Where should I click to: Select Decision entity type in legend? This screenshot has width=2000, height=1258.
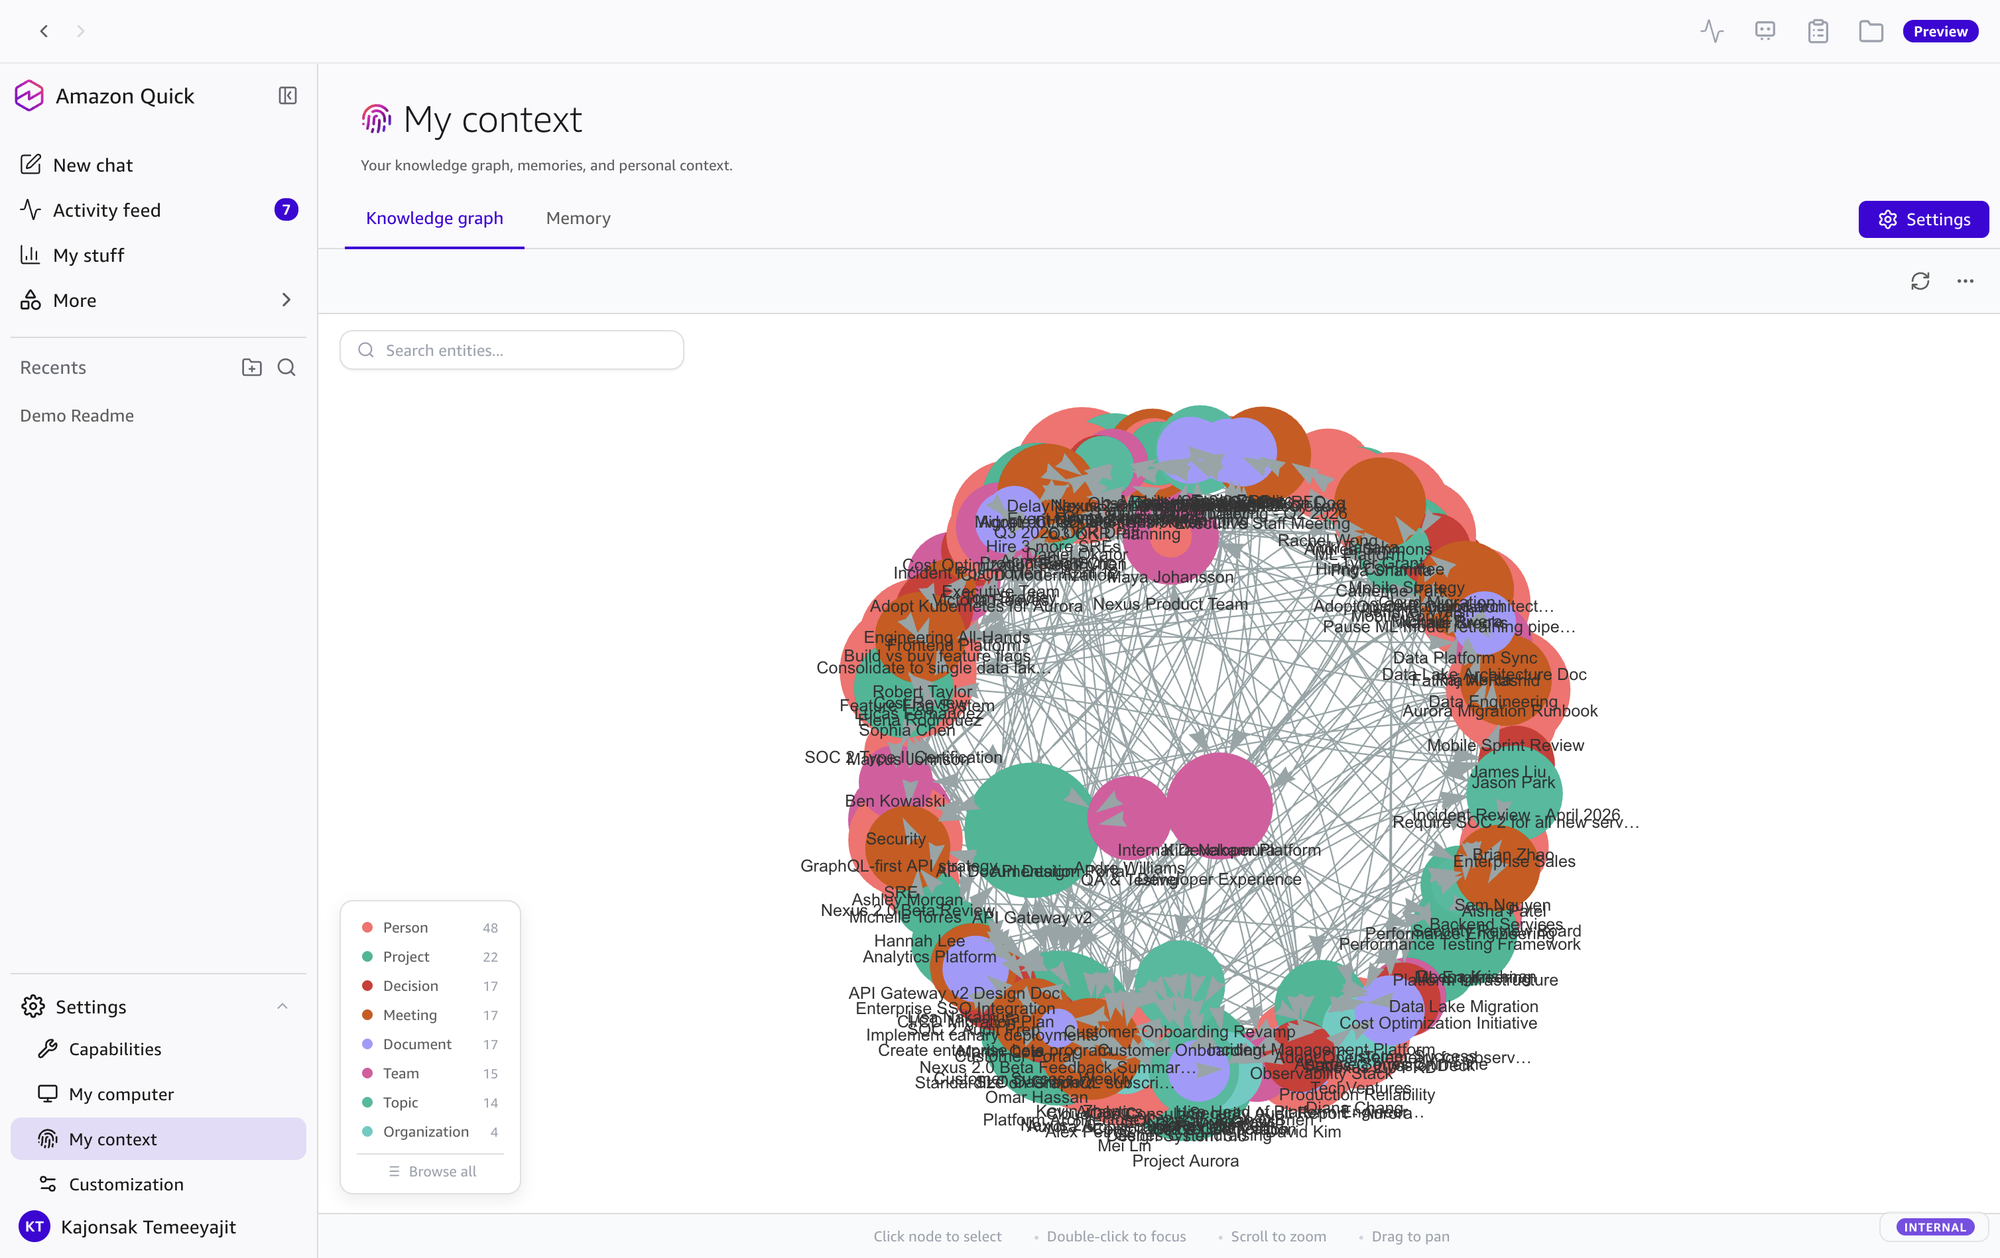pyautogui.click(x=430, y=986)
